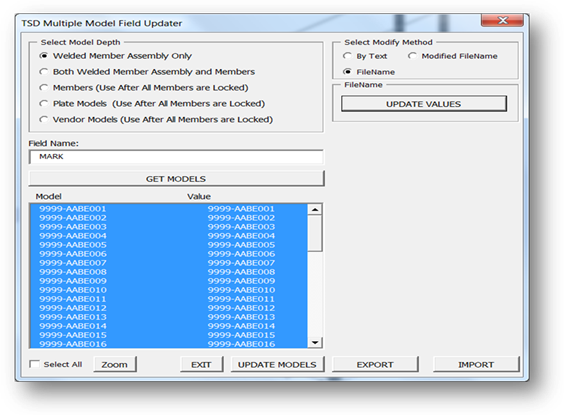Viewport: 564px width, 415px height.
Task: Click the model list scroll down arrow
Action: [x=315, y=342]
